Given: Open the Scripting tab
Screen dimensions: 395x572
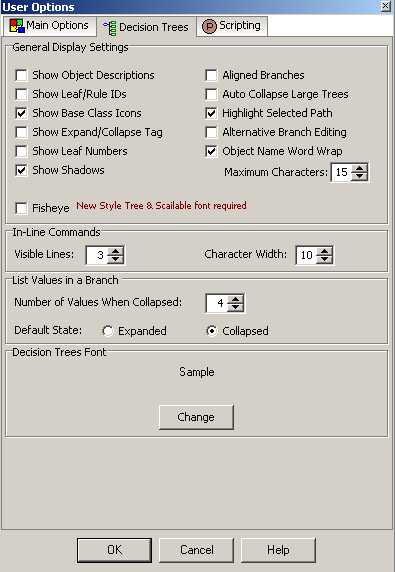Looking at the screenshot, I should click(x=232, y=26).
